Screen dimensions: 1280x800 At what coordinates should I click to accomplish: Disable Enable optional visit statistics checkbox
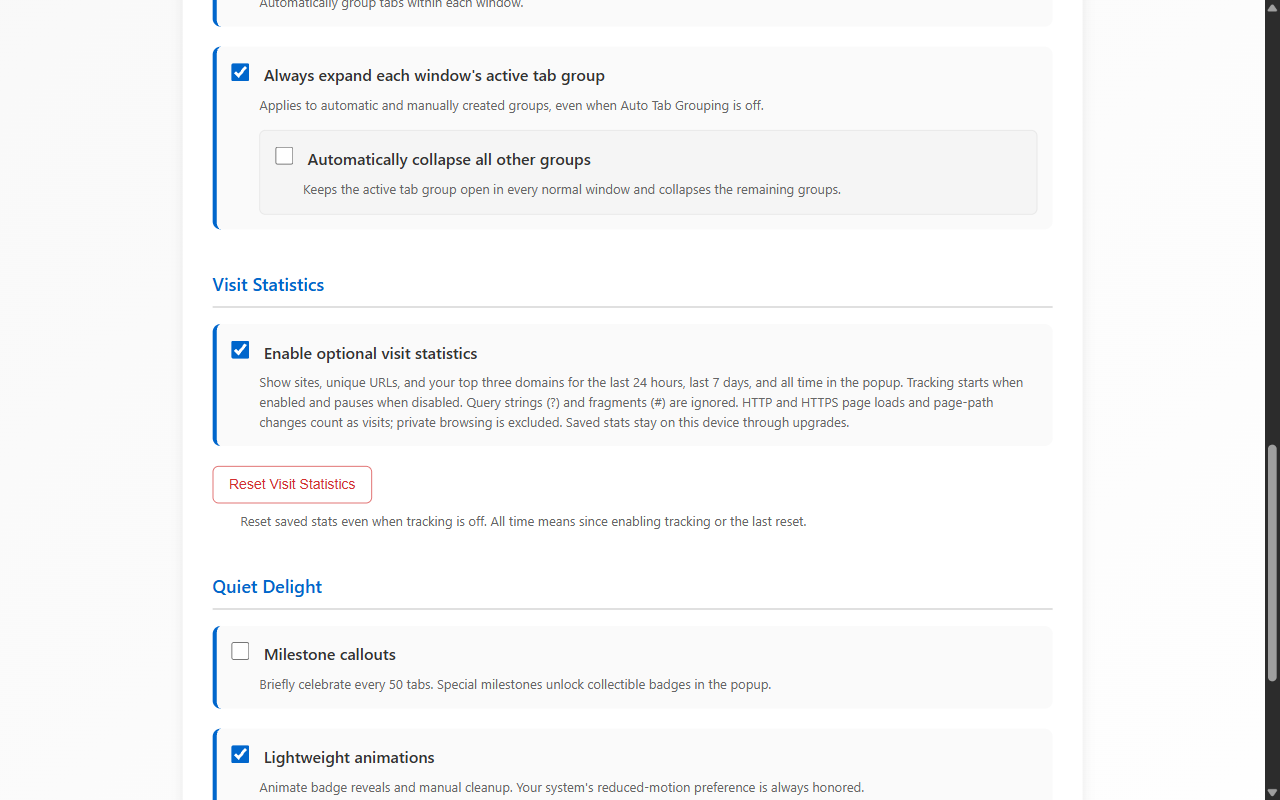240,350
